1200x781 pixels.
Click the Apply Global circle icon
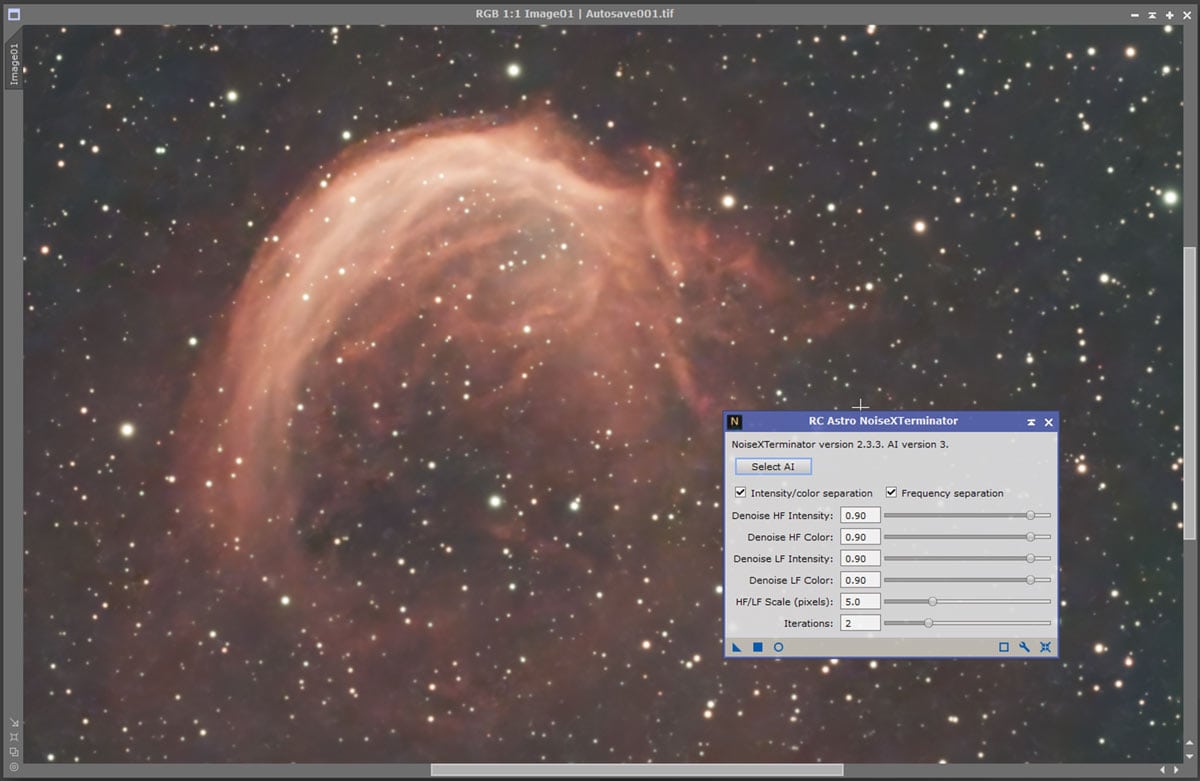(x=778, y=648)
